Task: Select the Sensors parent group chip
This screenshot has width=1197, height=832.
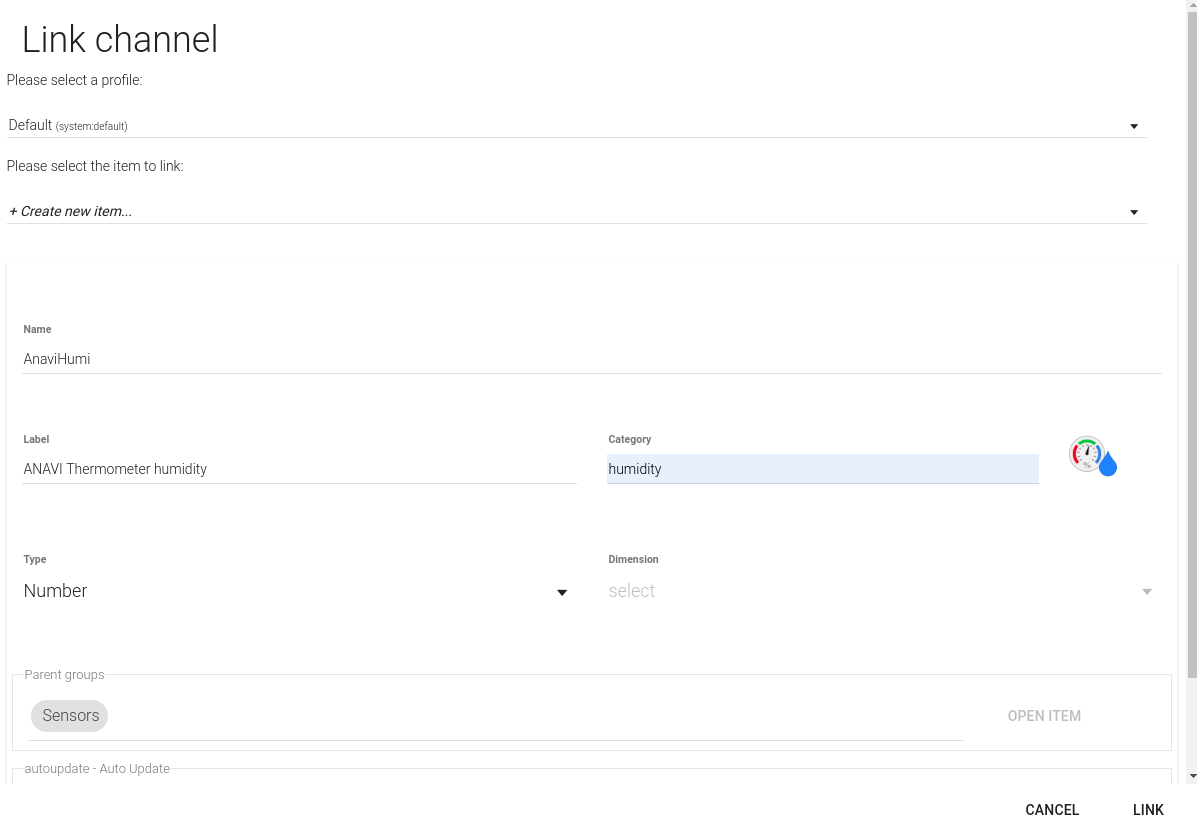Action: point(70,716)
